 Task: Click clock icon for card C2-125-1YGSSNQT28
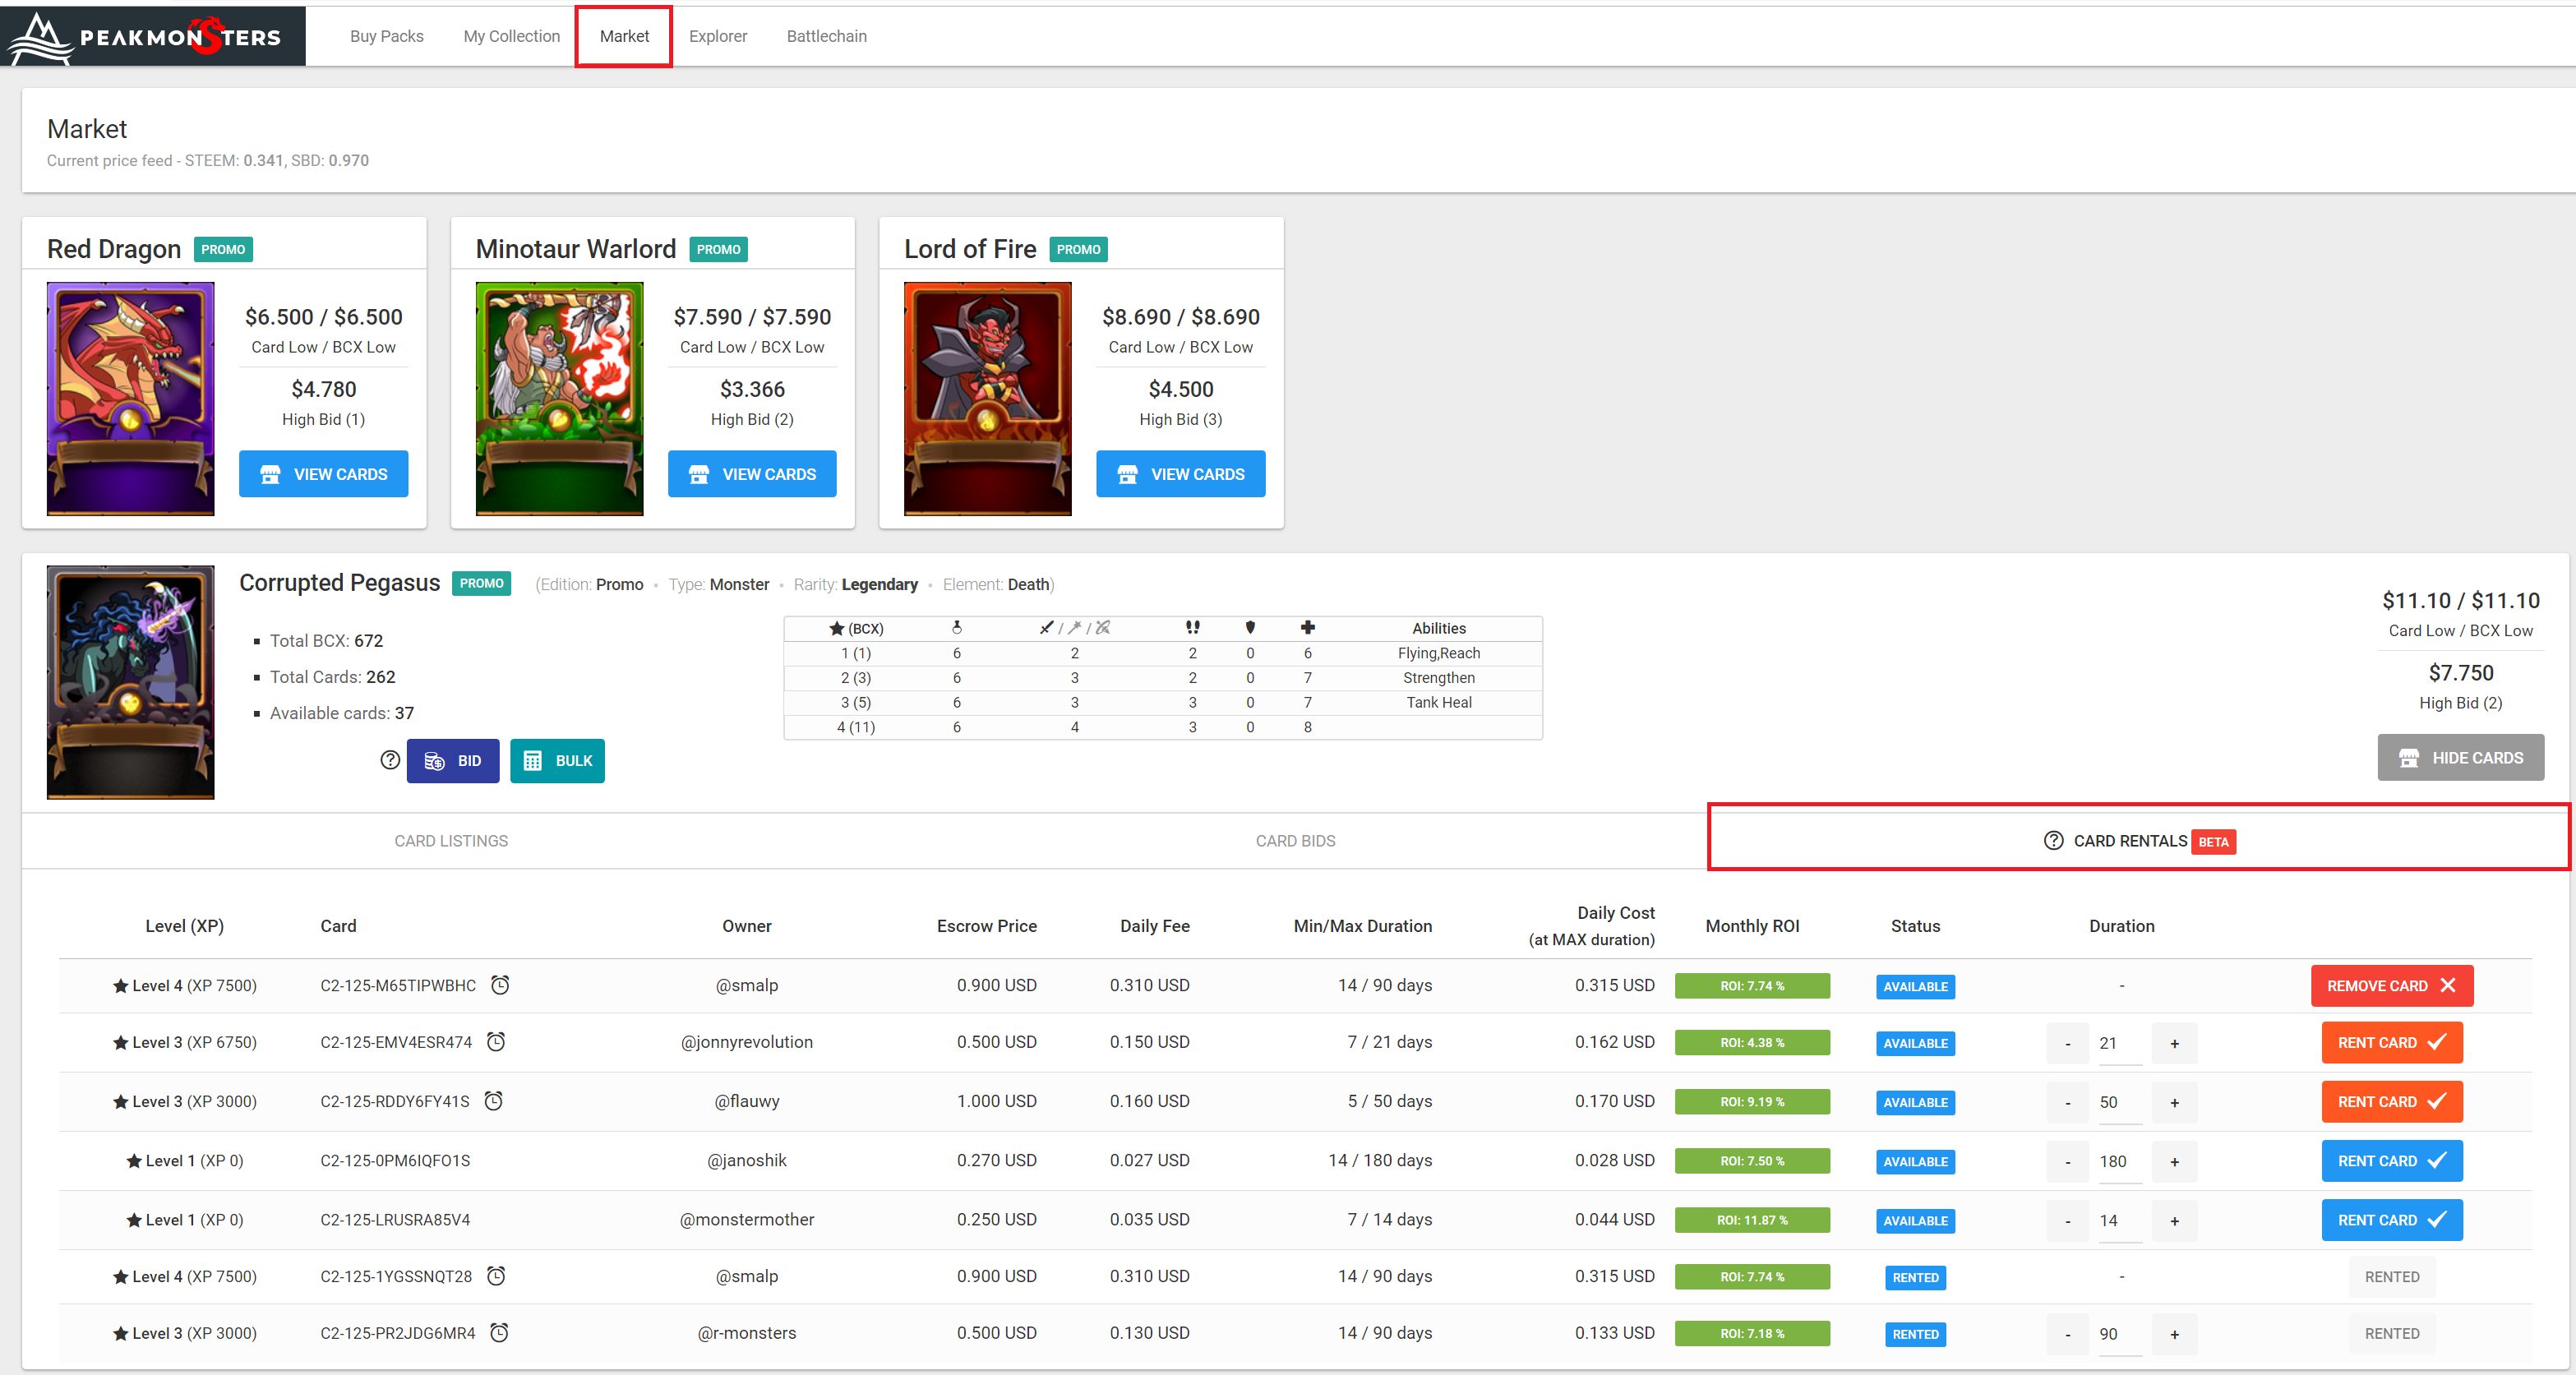(496, 1276)
